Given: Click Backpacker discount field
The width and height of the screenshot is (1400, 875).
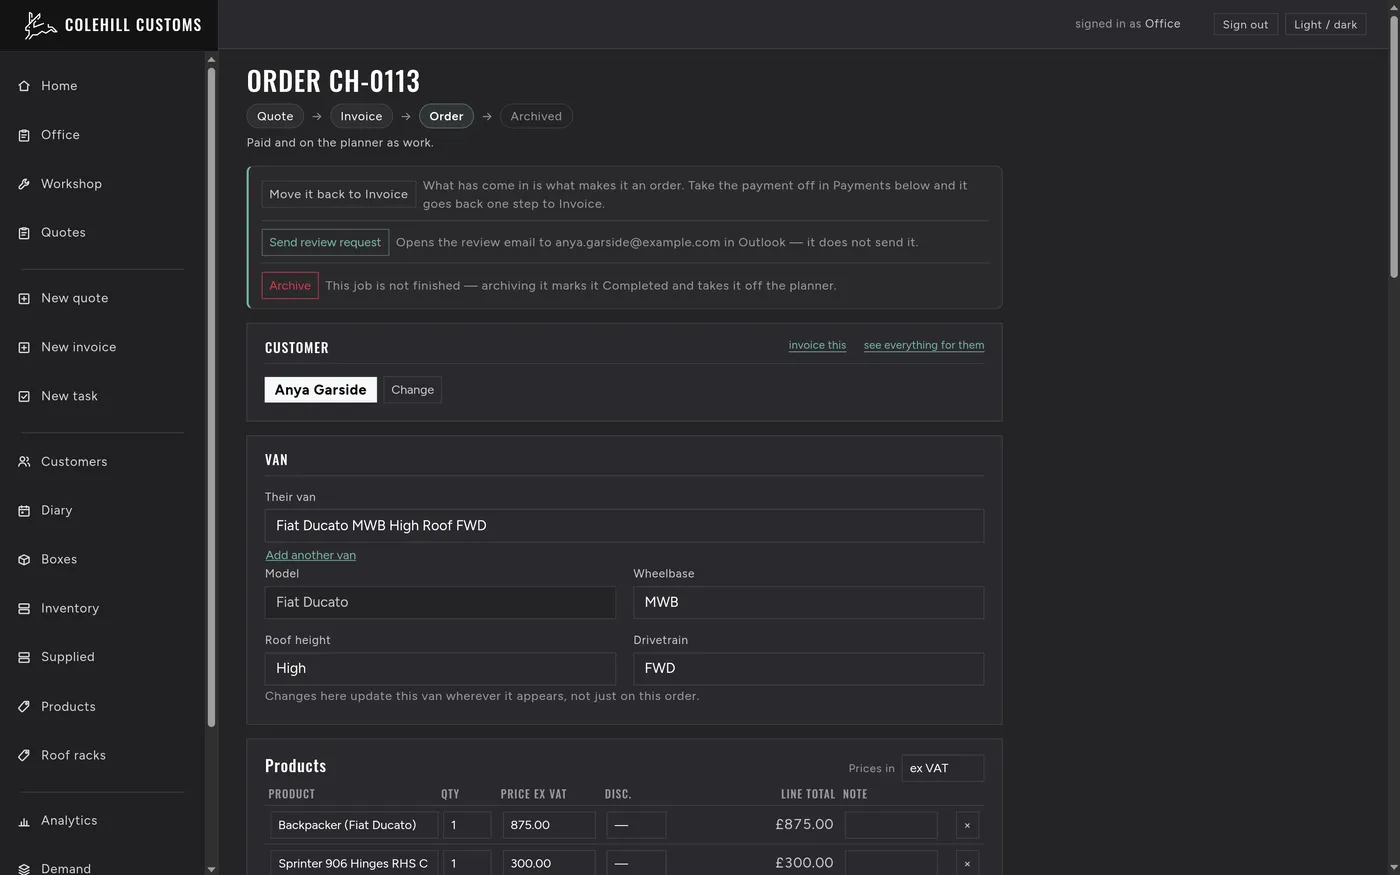Looking at the screenshot, I should (x=636, y=825).
